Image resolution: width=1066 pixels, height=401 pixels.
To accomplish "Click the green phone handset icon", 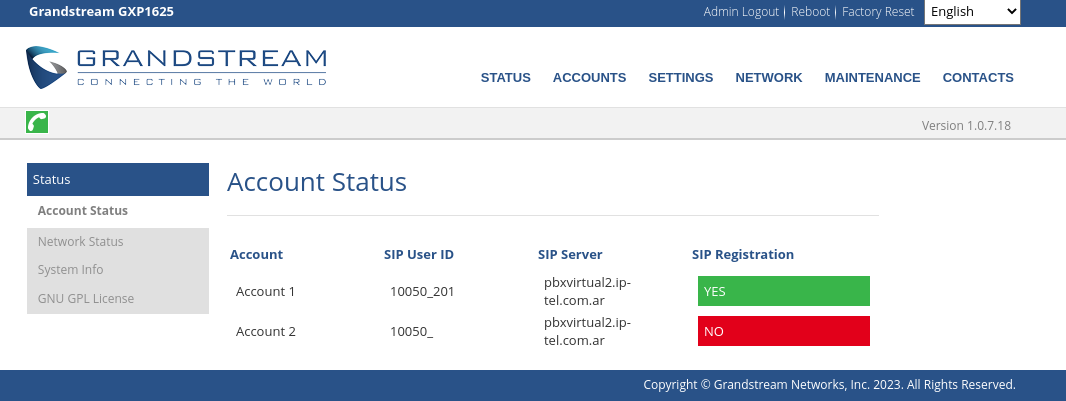I will click(37, 122).
